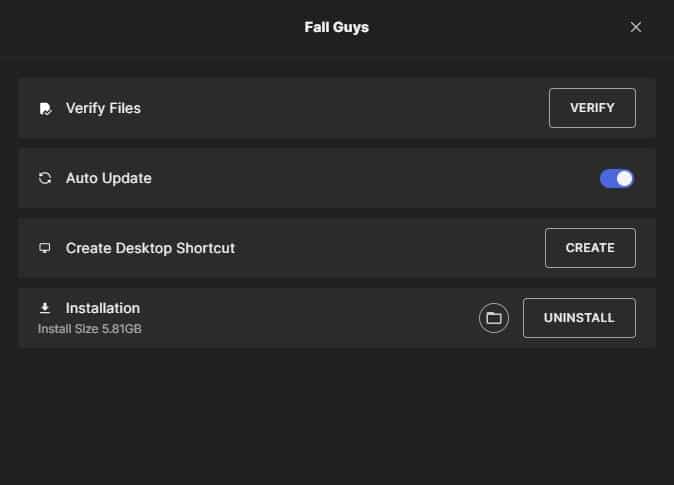Uninstall Fall Guys using the UNINSTALL button

(x=579, y=318)
